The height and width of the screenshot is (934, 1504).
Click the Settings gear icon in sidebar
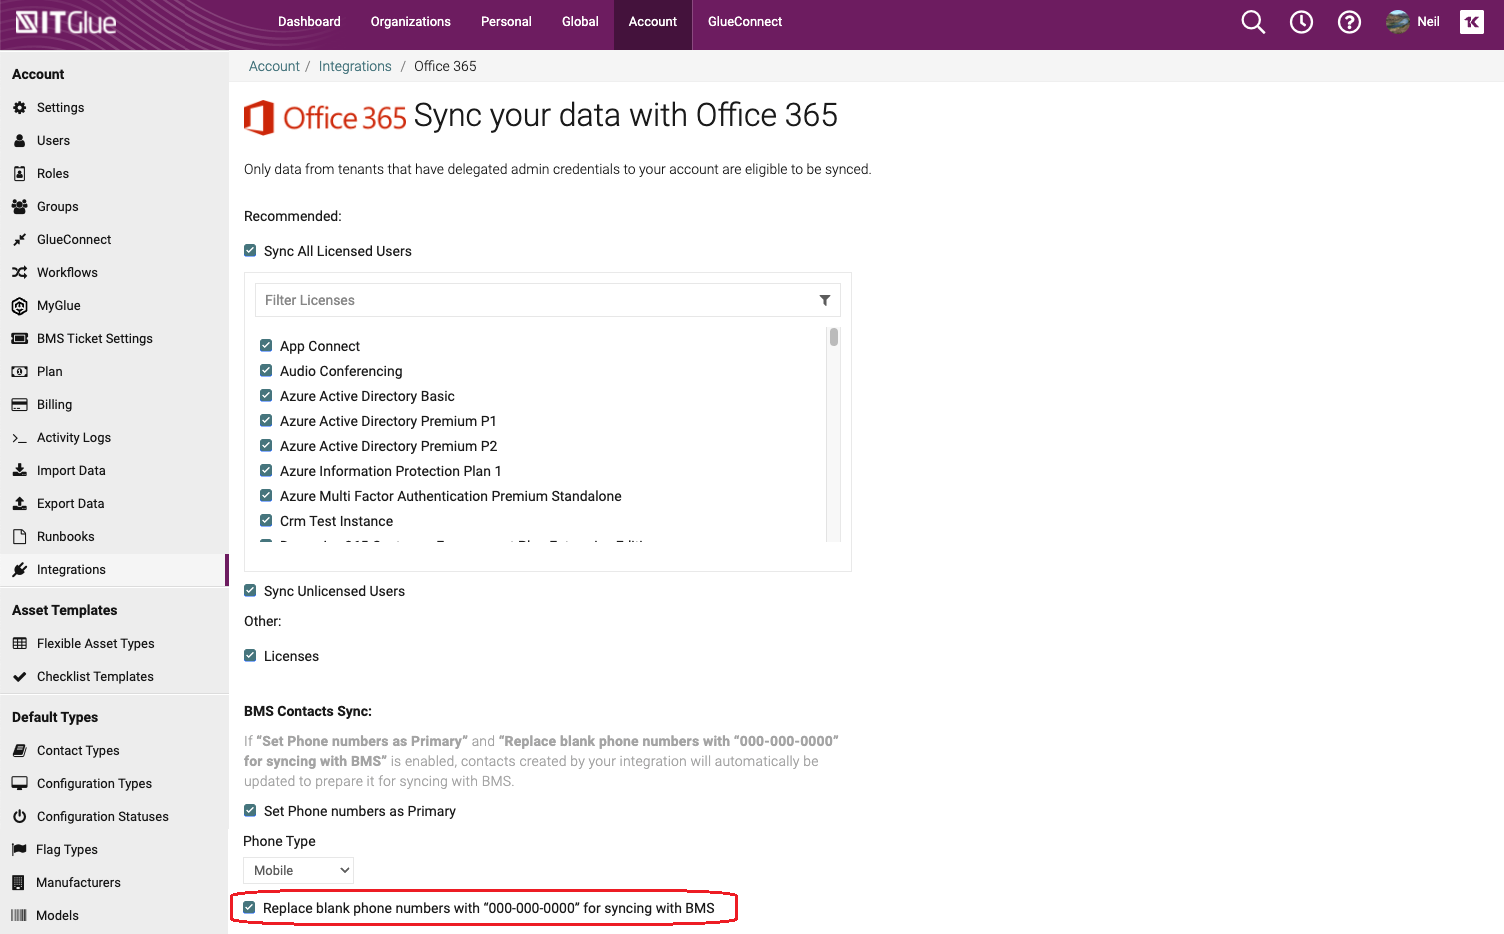19,108
